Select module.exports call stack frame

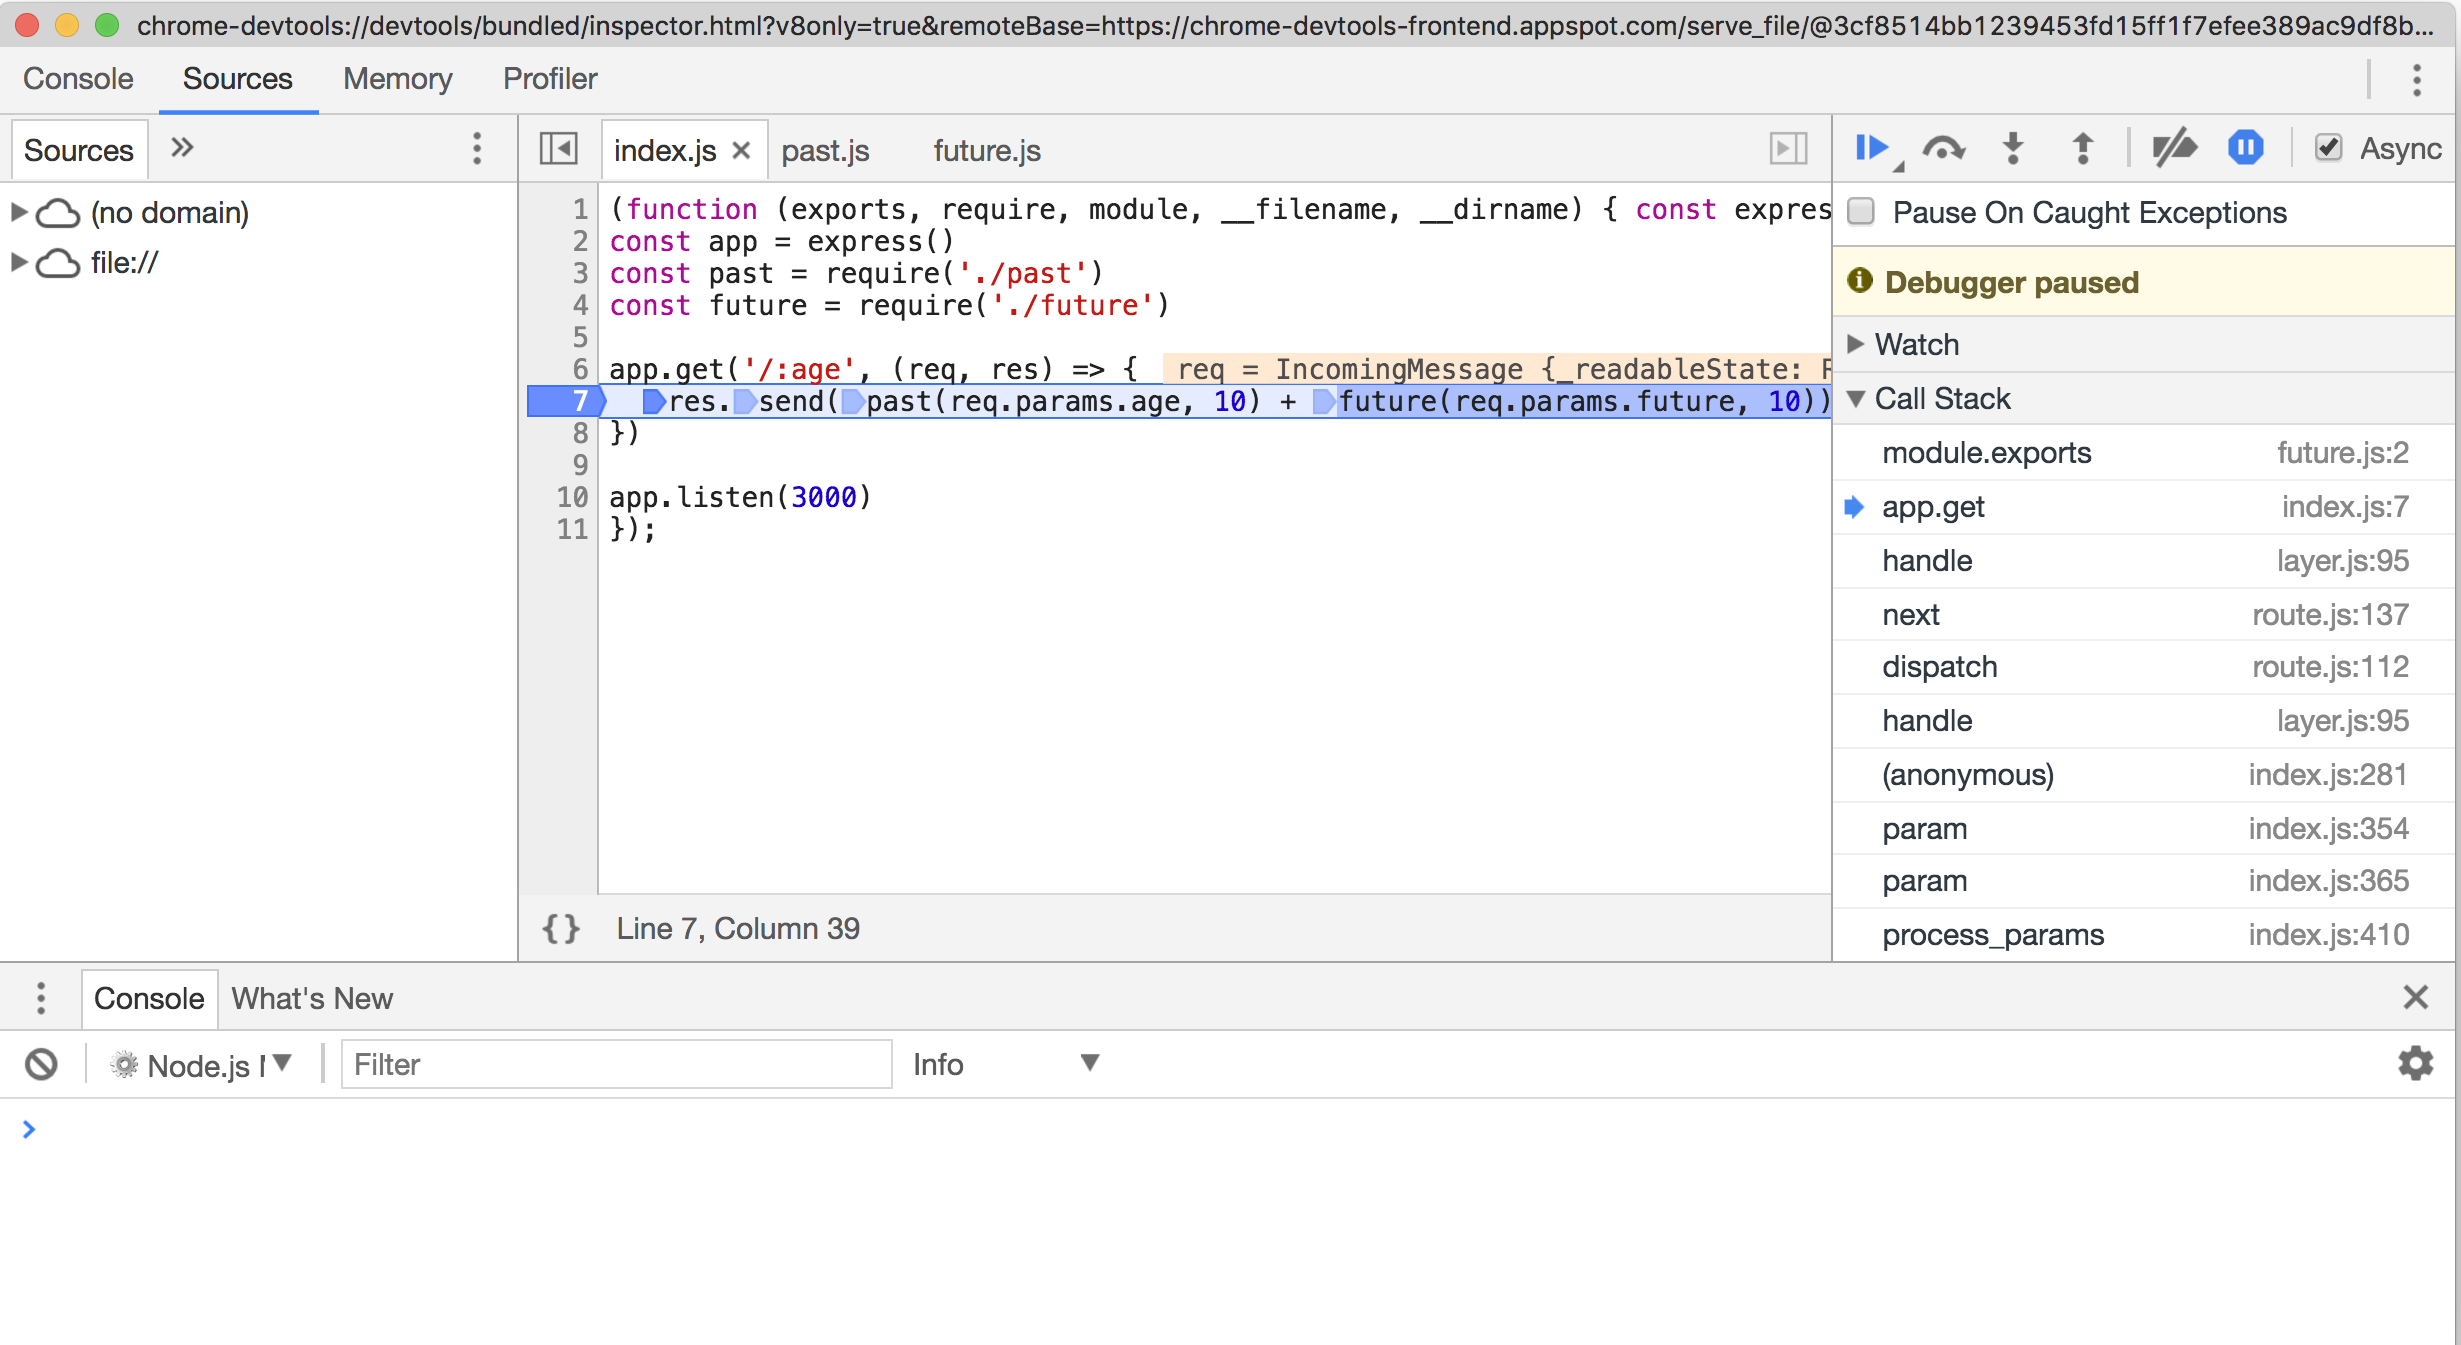tap(2144, 453)
